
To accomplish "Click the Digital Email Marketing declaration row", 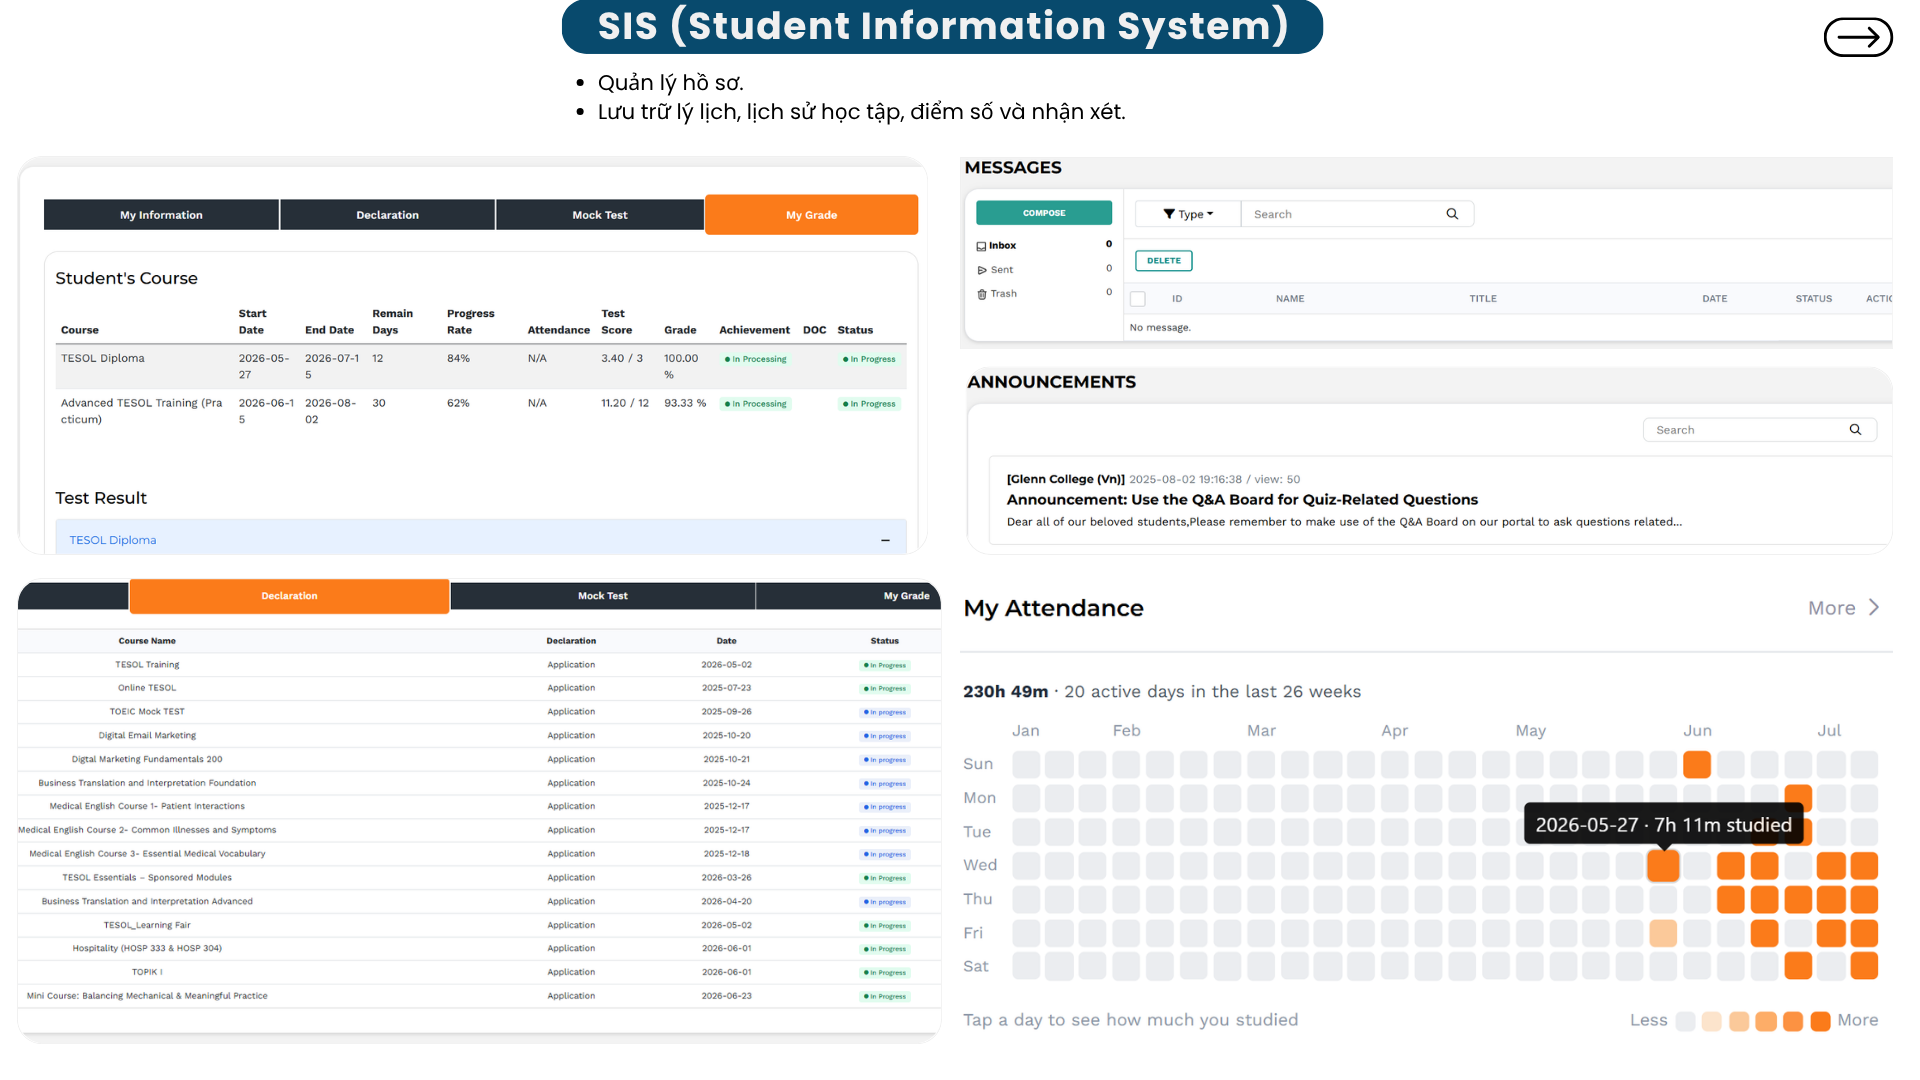I will click(x=479, y=736).
